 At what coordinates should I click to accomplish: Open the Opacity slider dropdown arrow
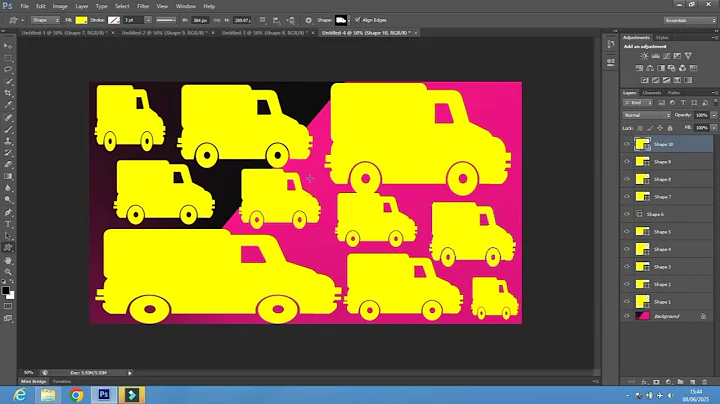pyautogui.click(x=714, y=115)
